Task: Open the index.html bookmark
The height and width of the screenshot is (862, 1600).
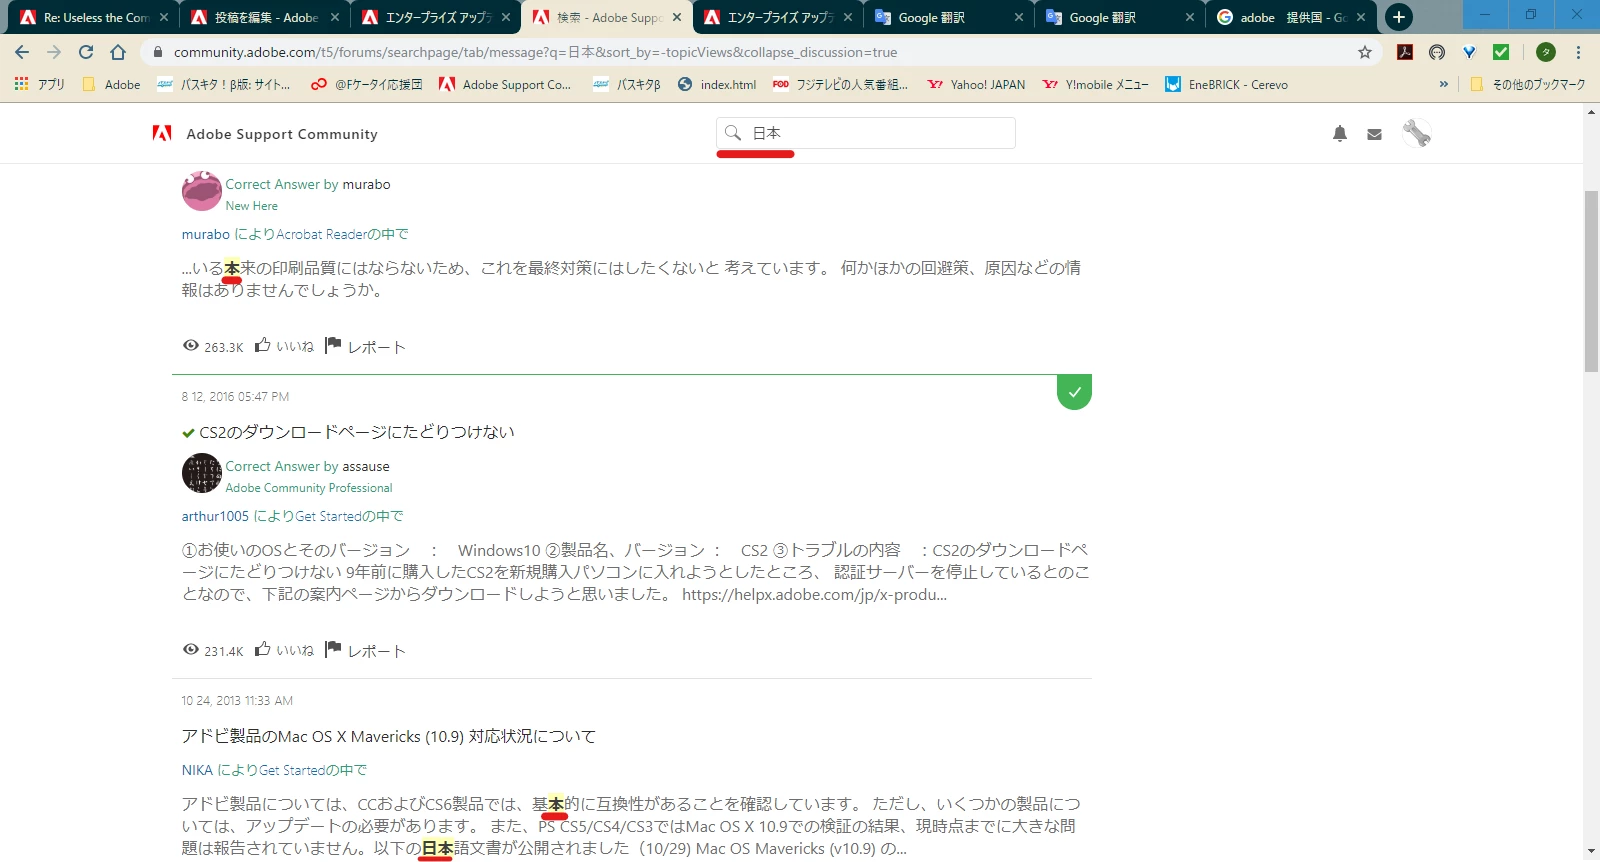Action: pyautogui.click(x=717, y=85)
